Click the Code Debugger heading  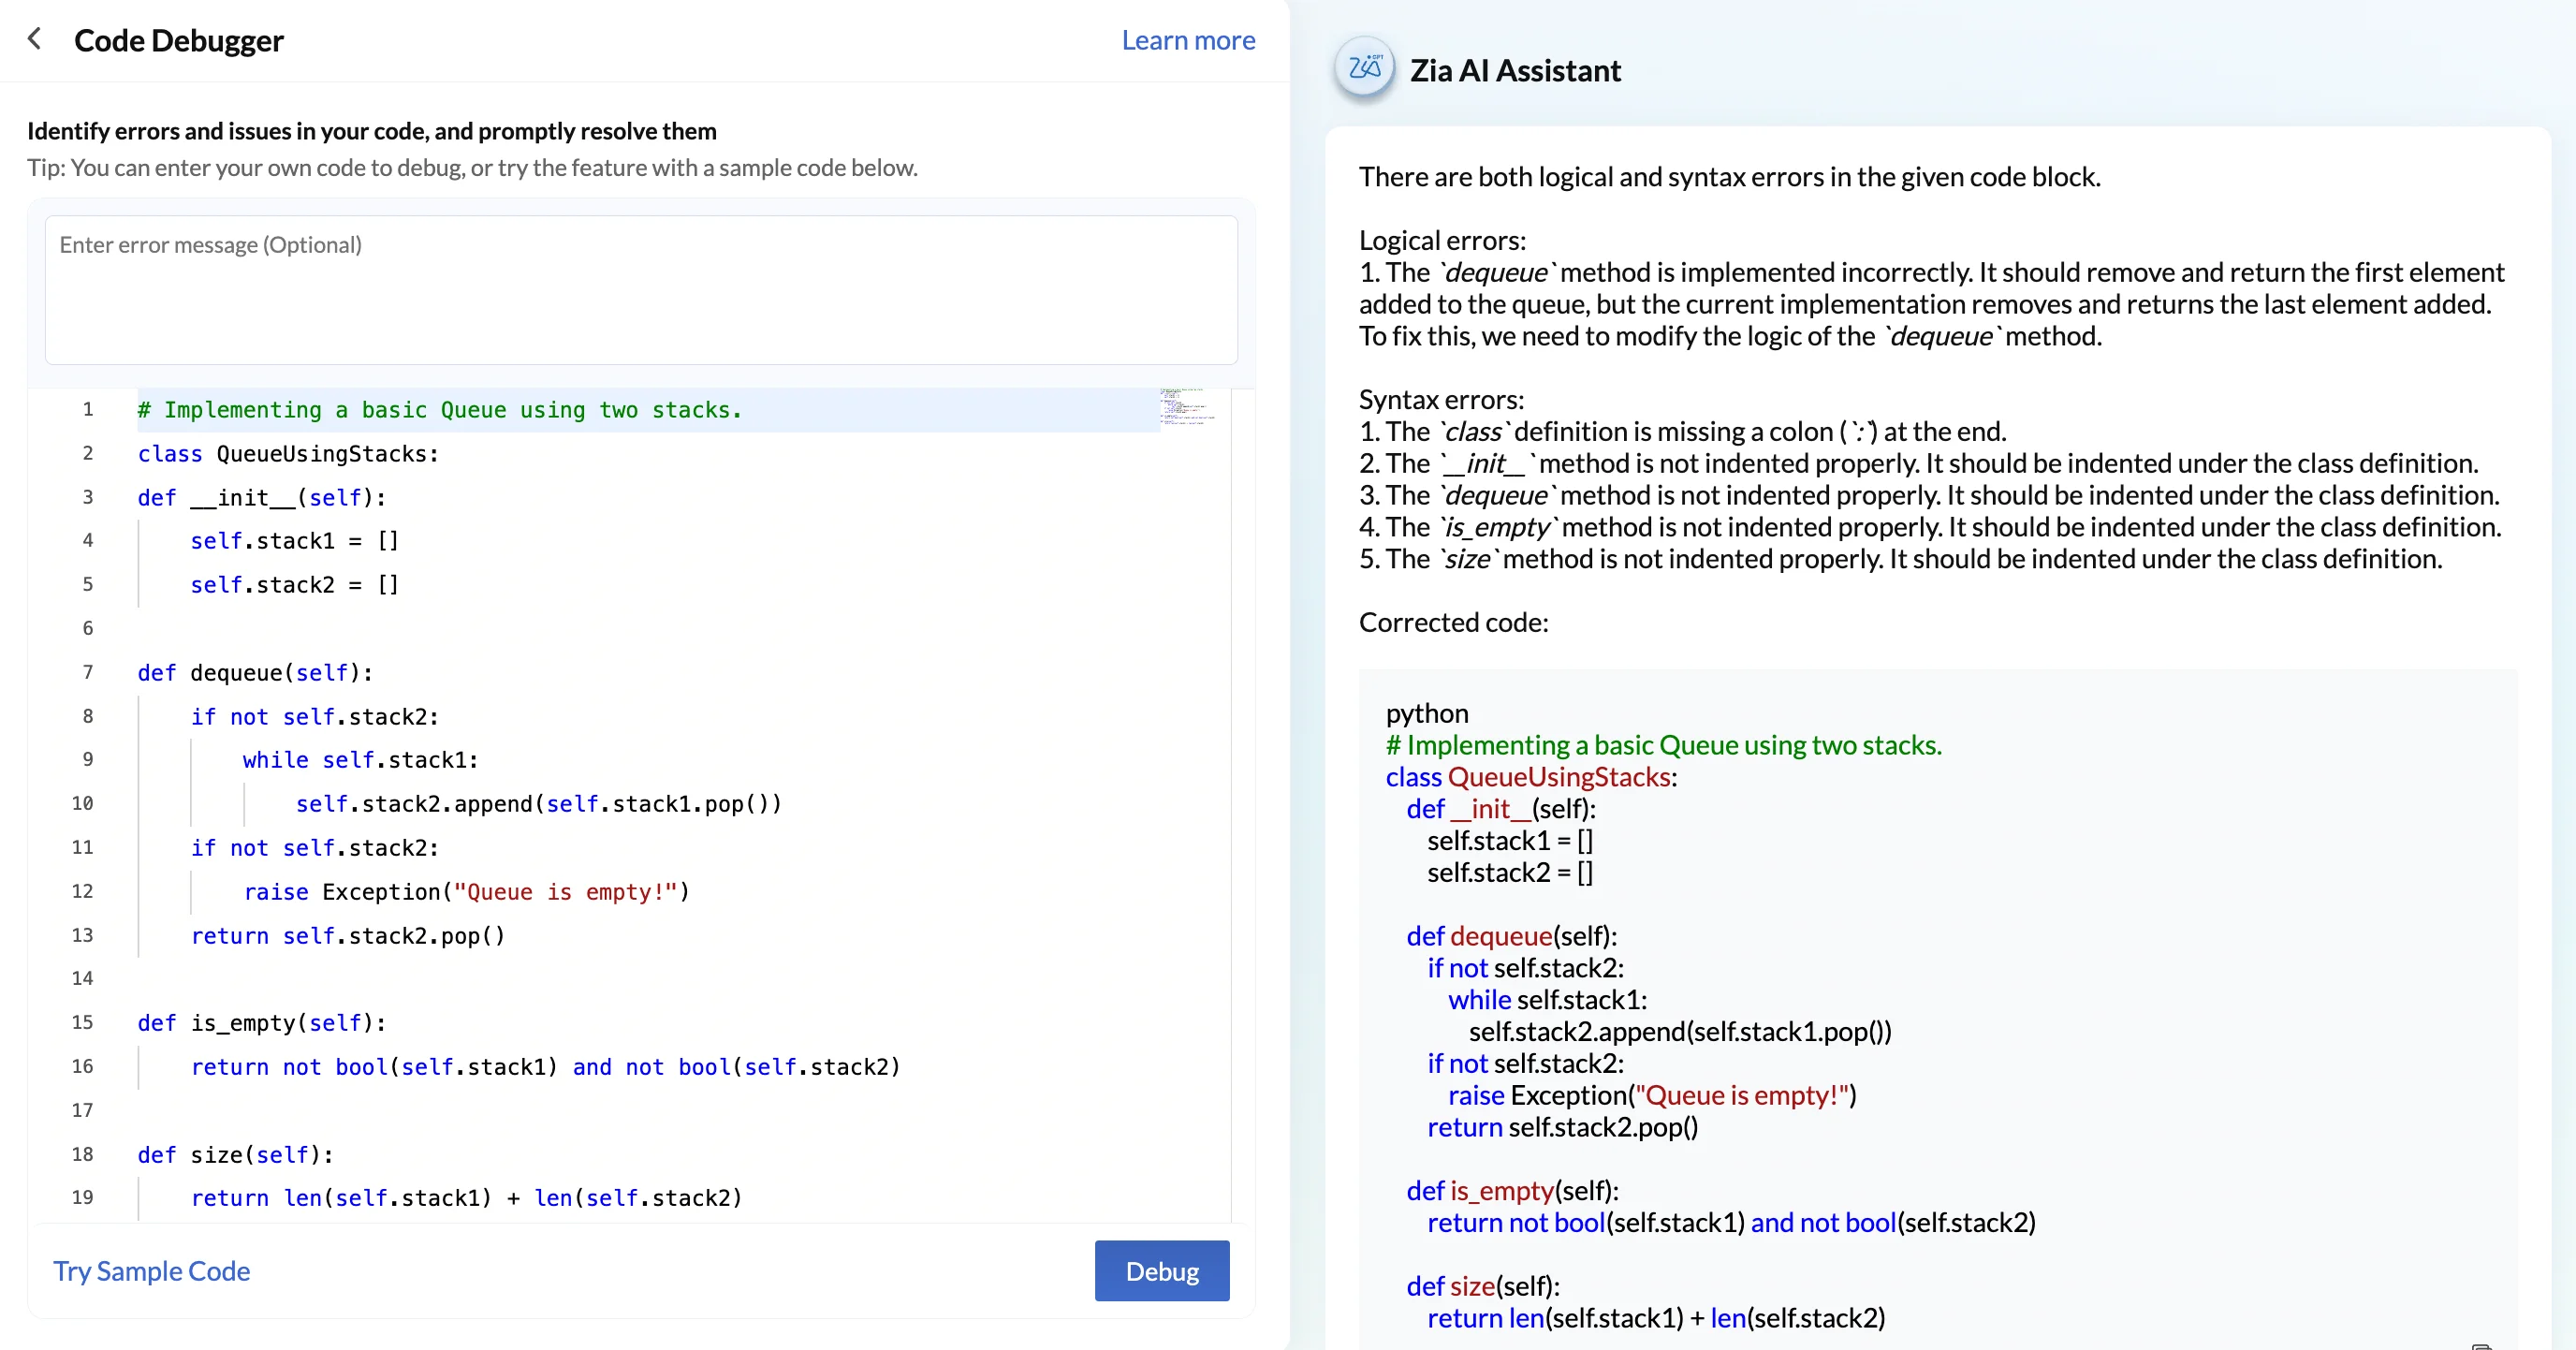tap(179, 40)
